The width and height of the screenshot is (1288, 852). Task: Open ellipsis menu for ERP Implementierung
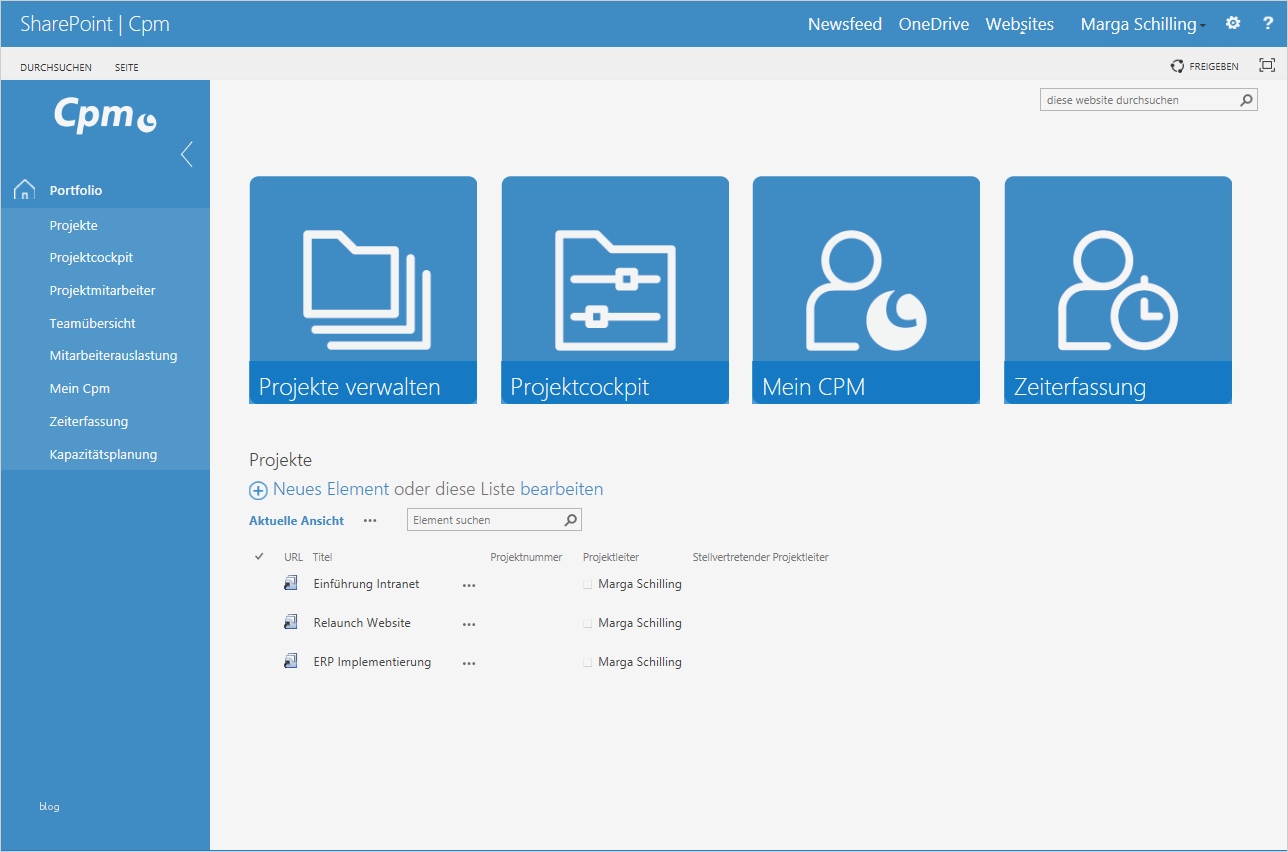[x=469, y=664]
